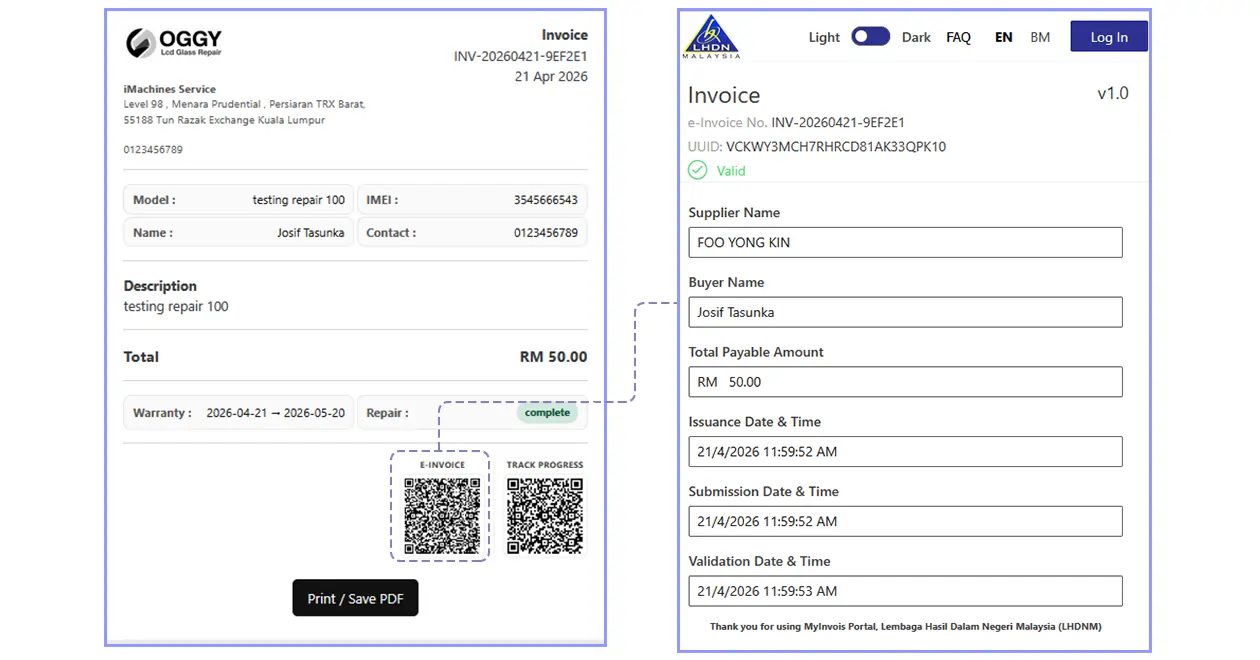Open the FAQ page
1260x660 pixels.
[x=958, y=36]
